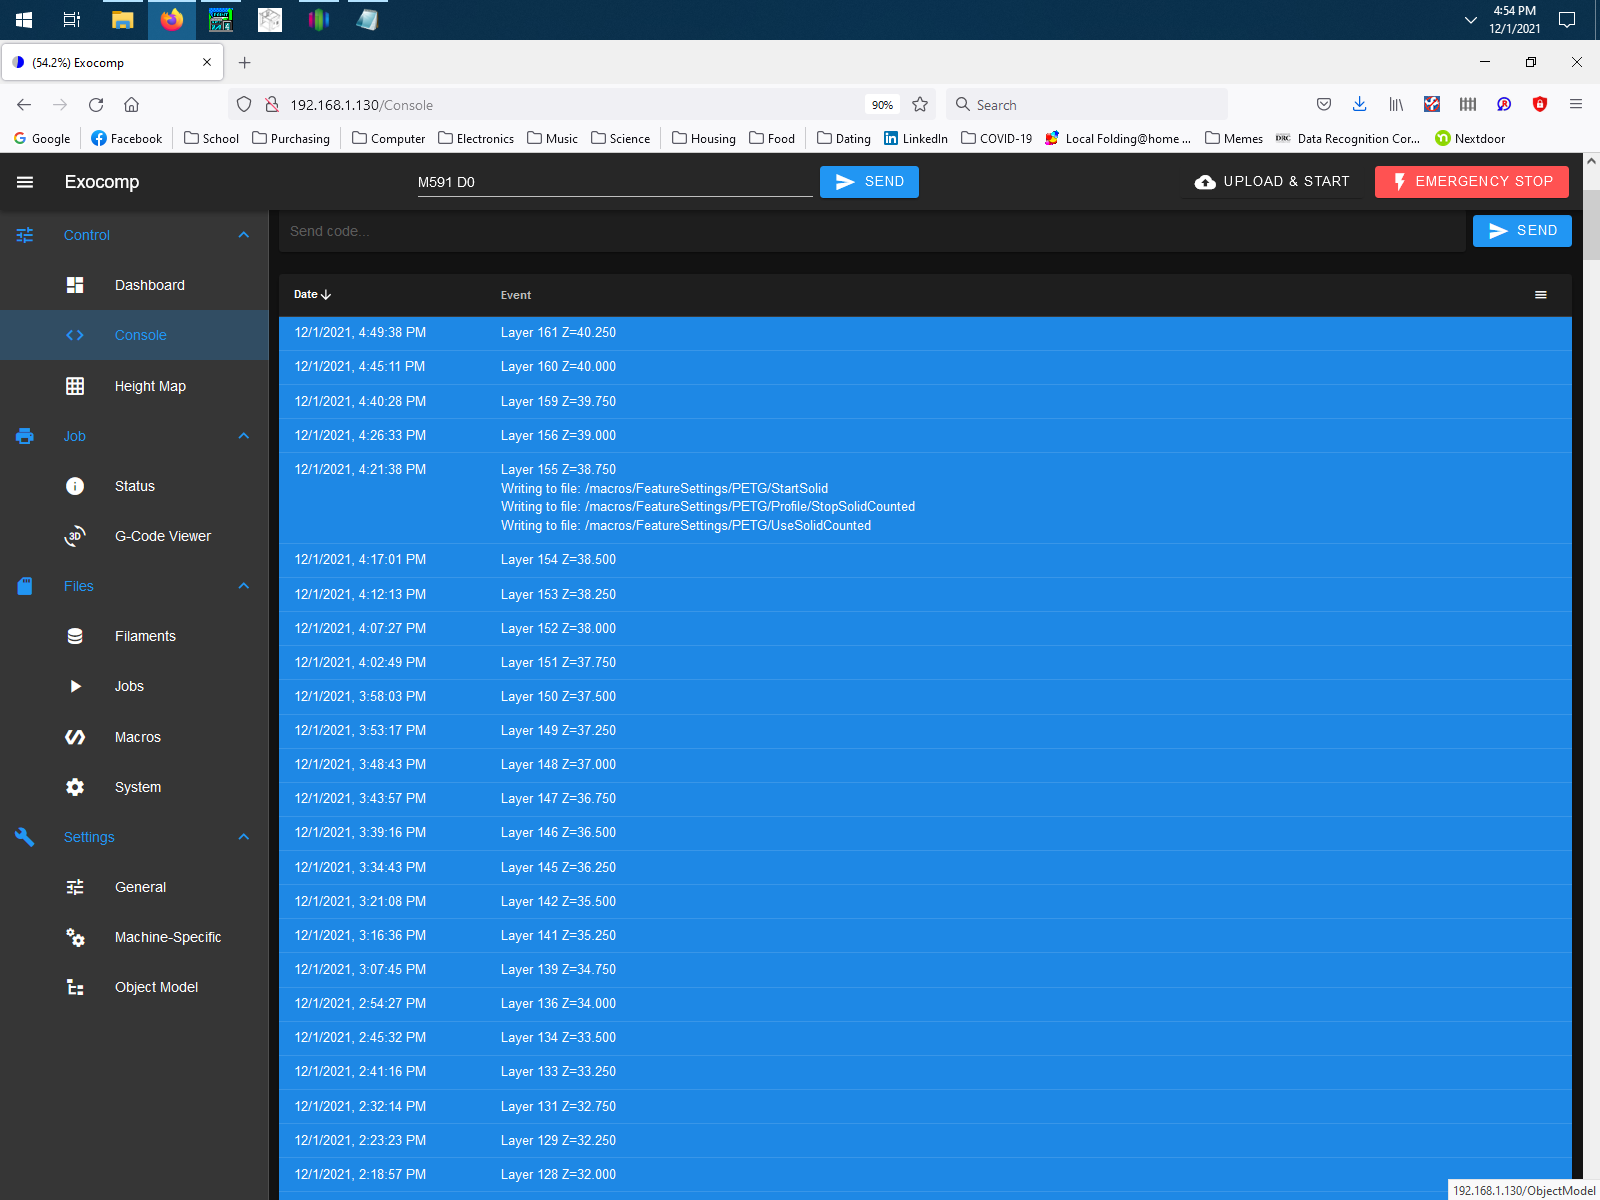Click the Jobs play arrow icon
1600x1200 pixels.
tap(75, 686)
